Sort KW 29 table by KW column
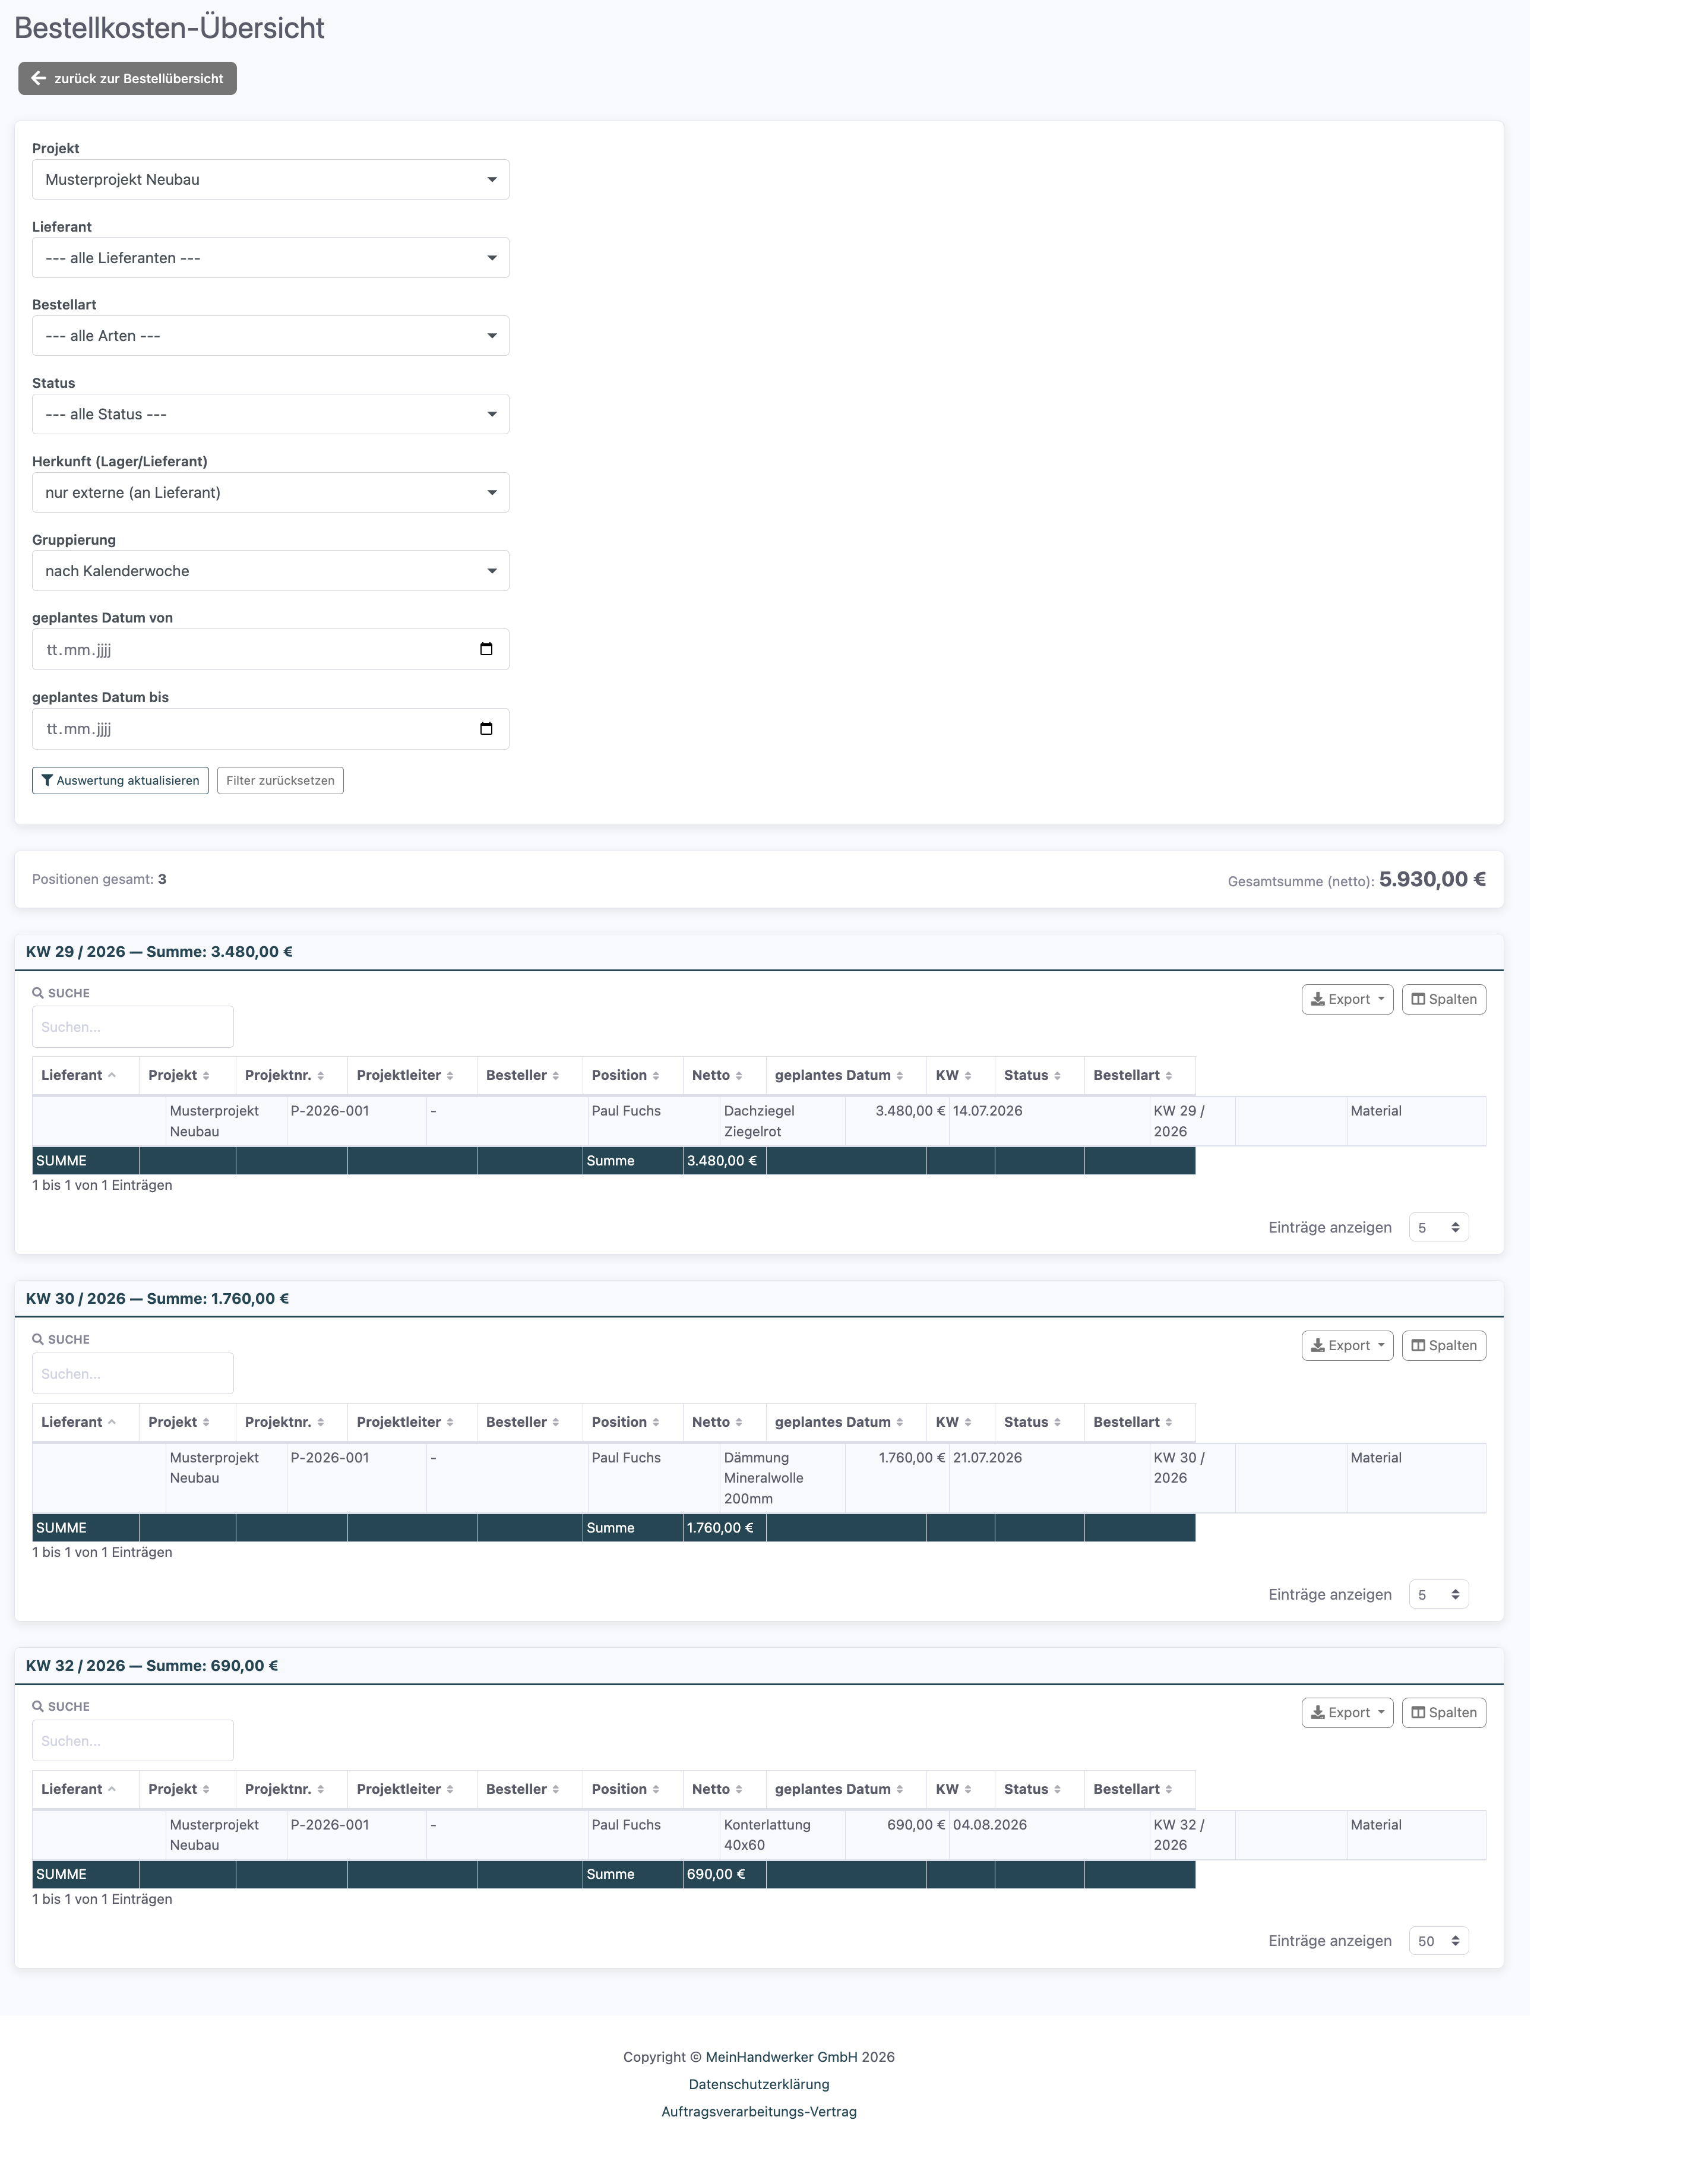The height and width of the screenshot is (2180, 1708). (961, 1075)
